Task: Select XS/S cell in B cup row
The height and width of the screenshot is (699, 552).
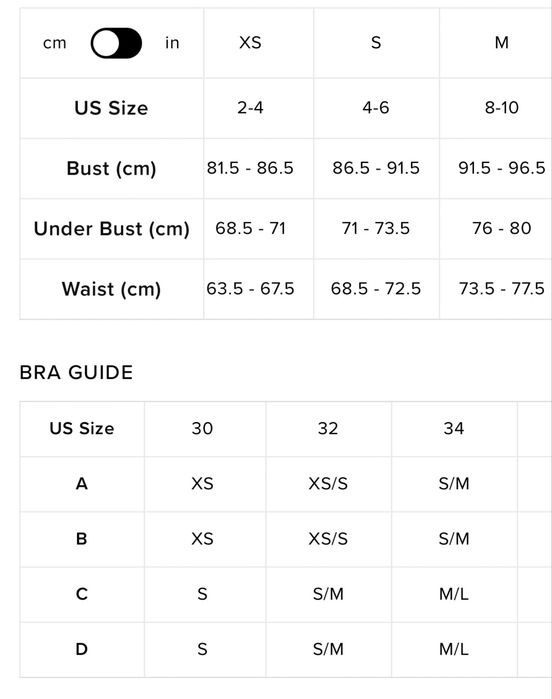Action: [x=328, y=539]
